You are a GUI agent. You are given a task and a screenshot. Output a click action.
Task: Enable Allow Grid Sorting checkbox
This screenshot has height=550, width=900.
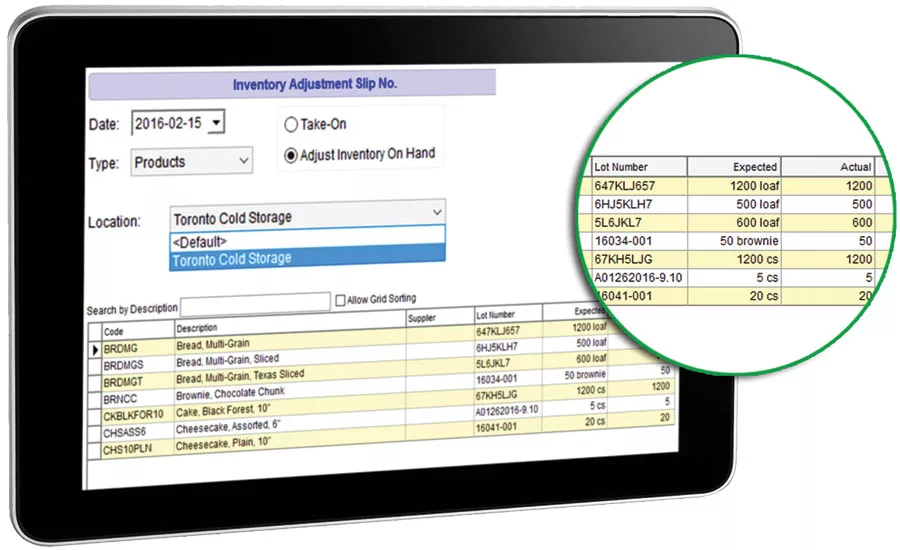[340, 300]
